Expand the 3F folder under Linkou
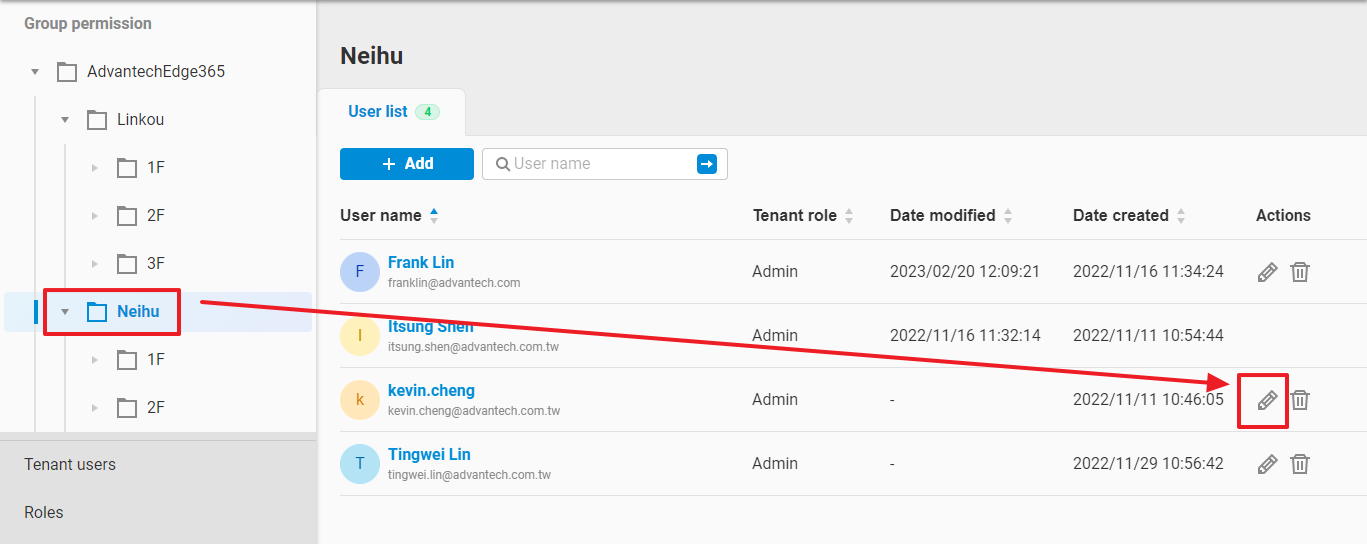1367x544 pixels. (x=95, y=264)
